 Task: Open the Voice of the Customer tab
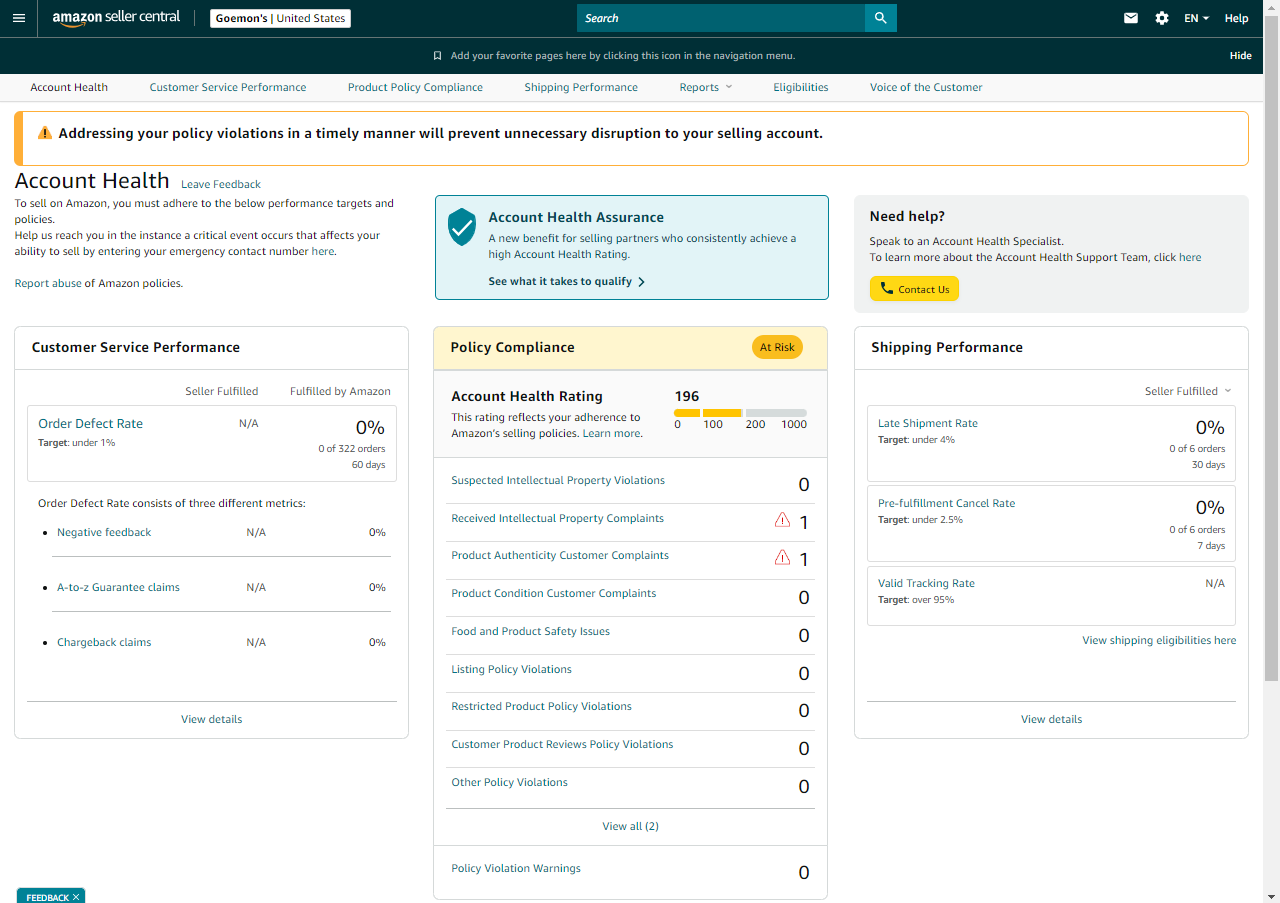926,87
